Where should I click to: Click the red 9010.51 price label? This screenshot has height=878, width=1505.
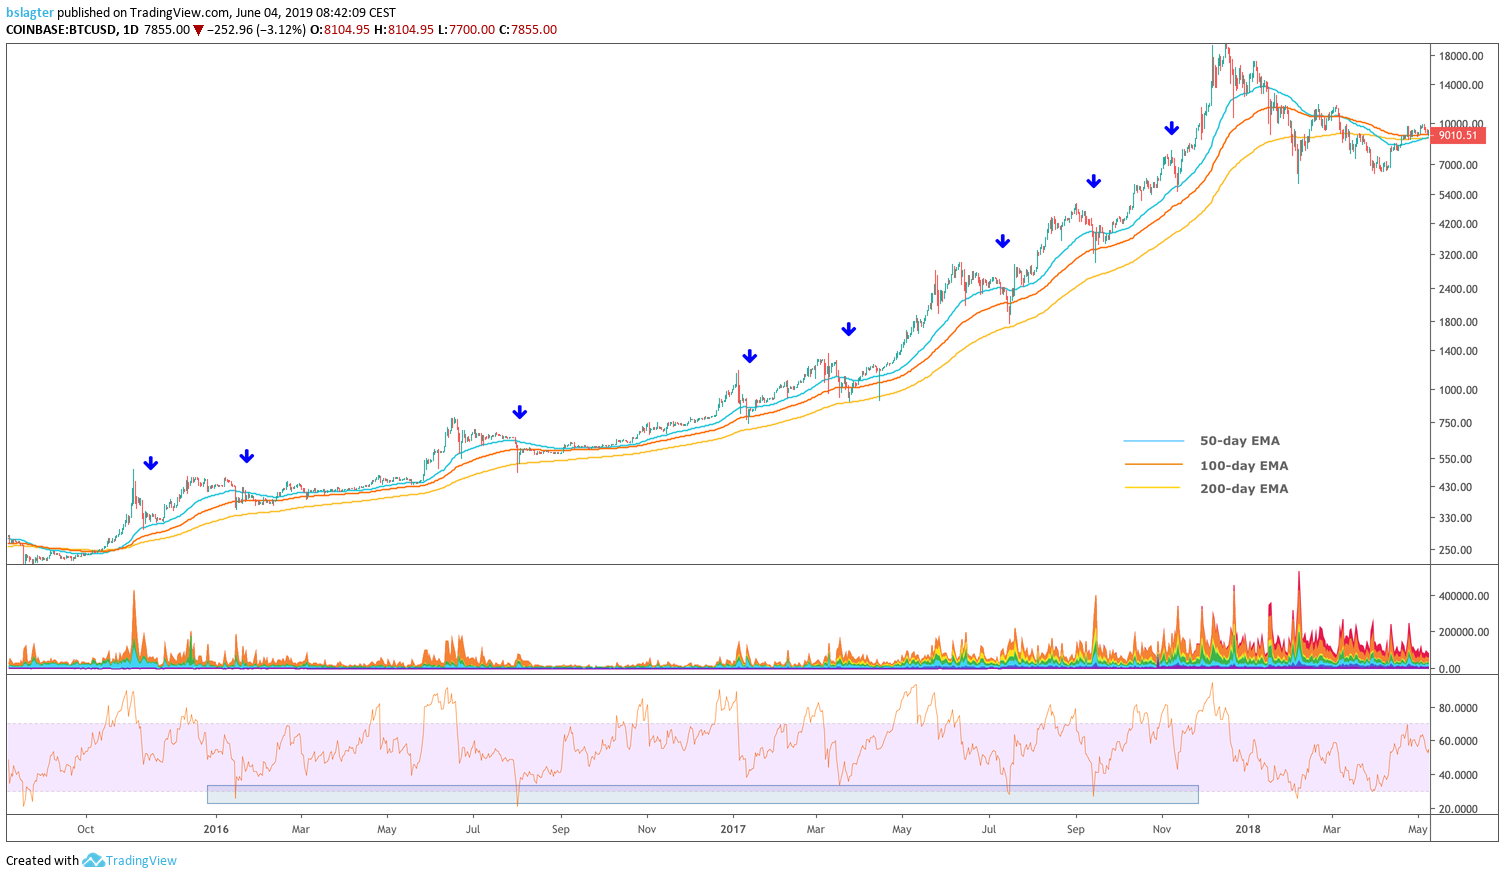coord(1457,135)
